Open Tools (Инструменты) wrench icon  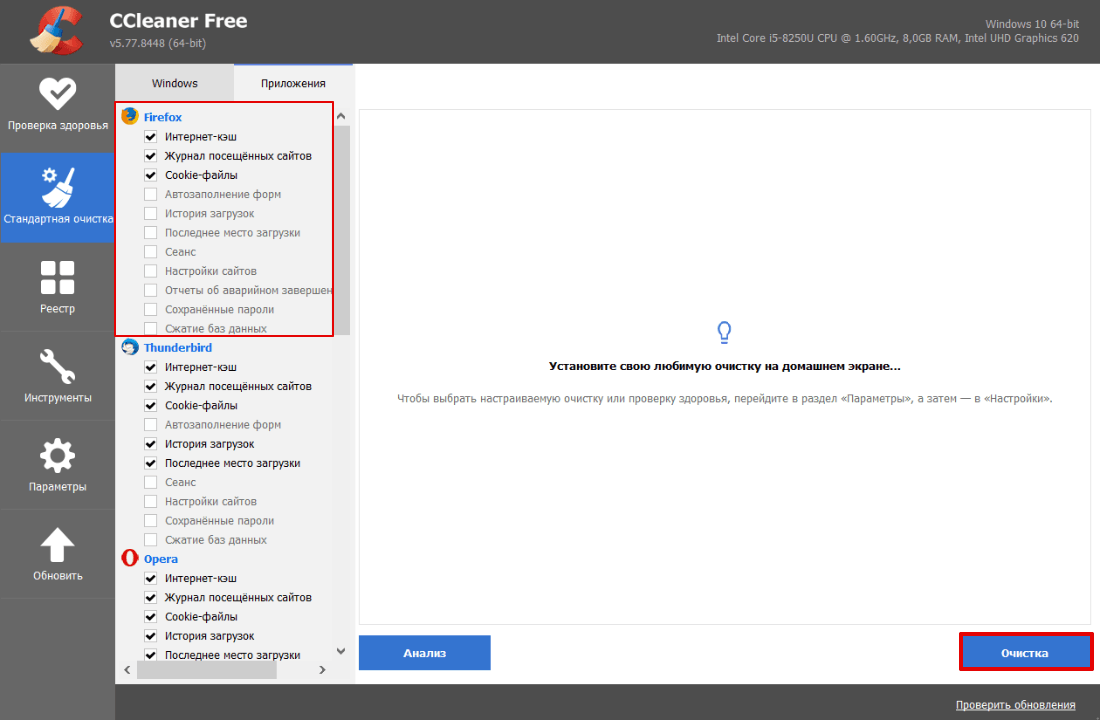tap(58, 366)
